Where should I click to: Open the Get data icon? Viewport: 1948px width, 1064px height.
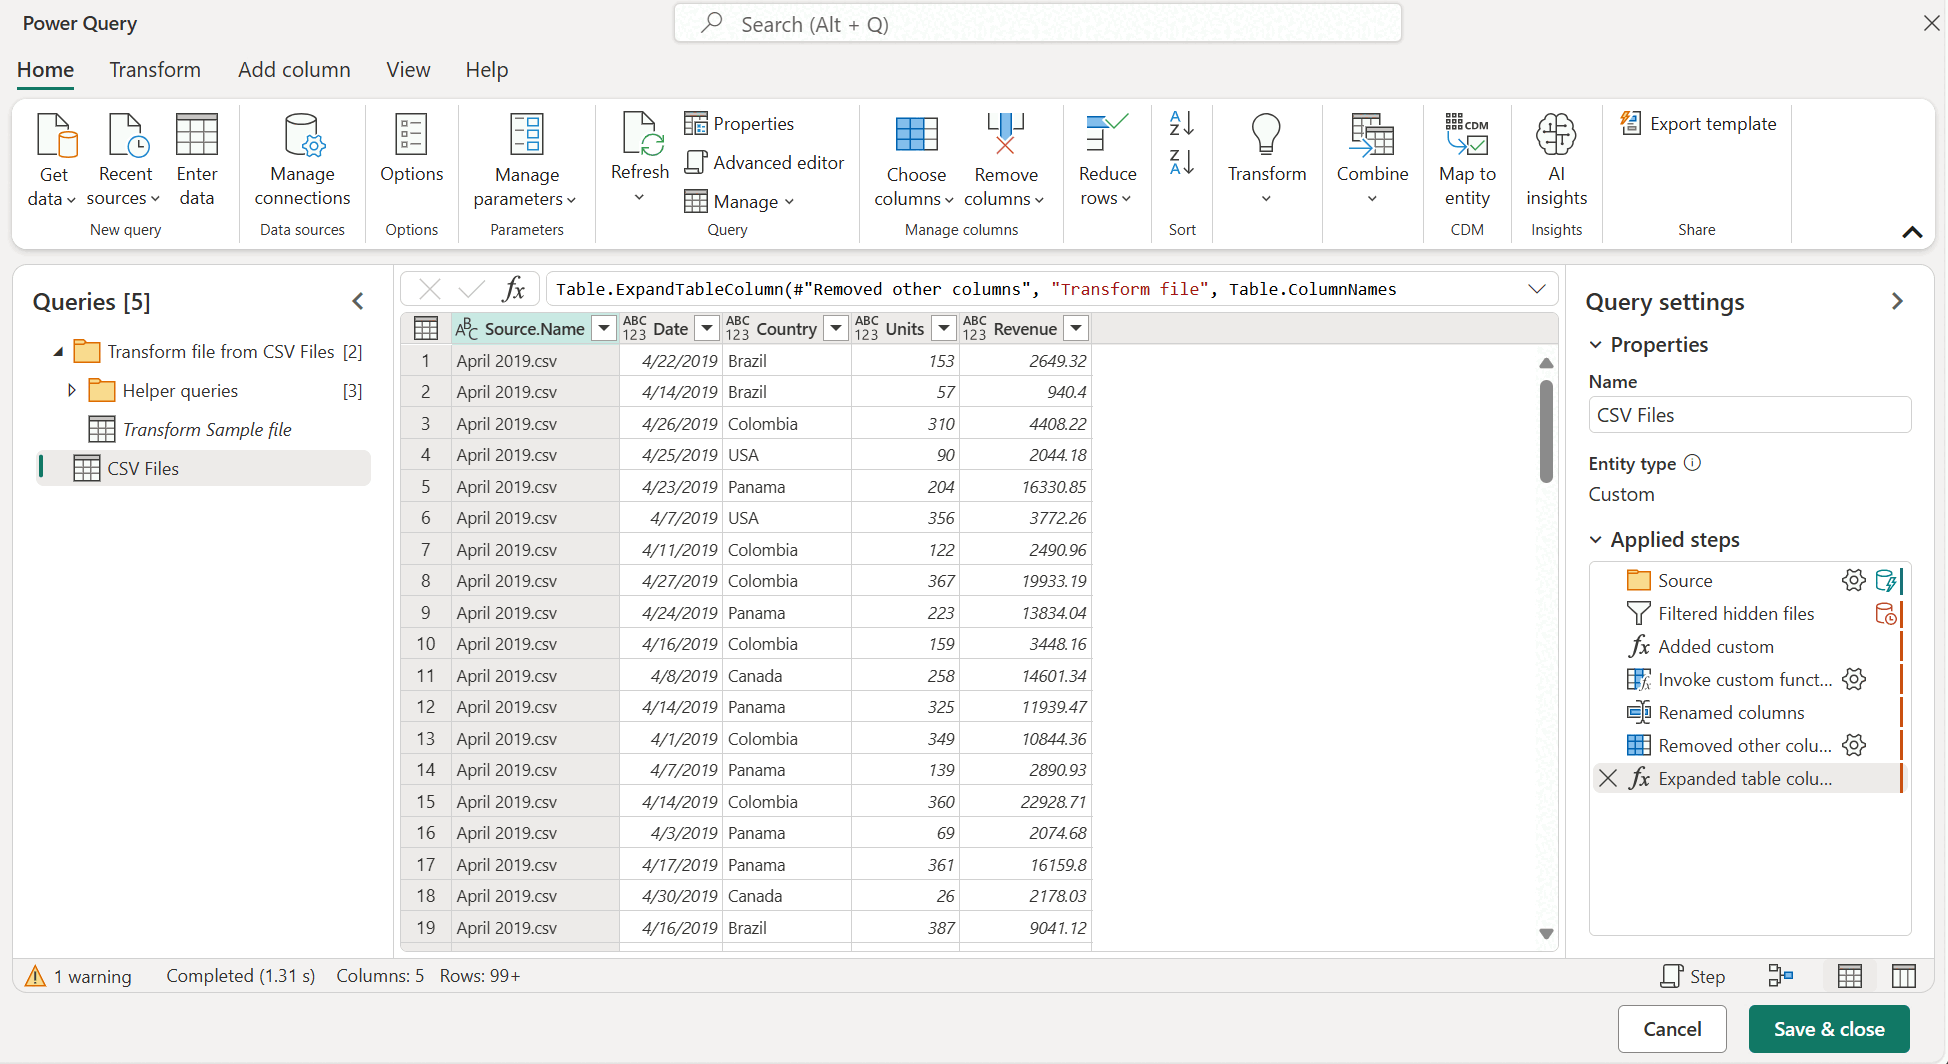55,135
